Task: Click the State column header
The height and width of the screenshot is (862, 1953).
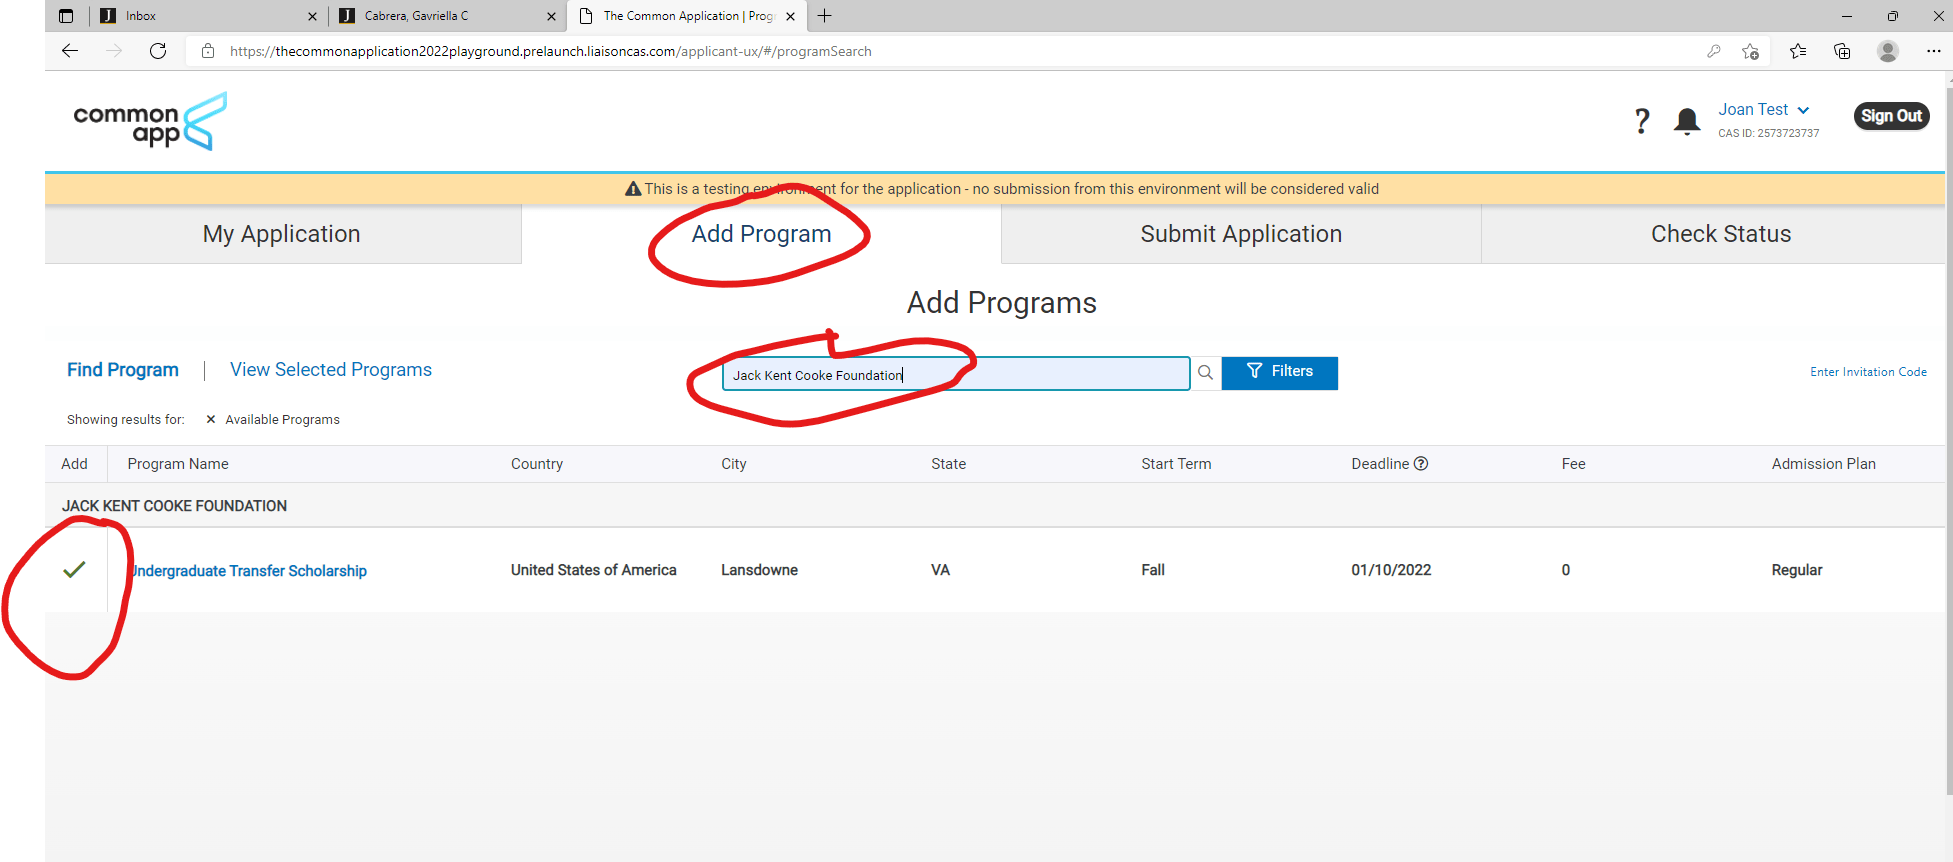Action: point(949,464)
